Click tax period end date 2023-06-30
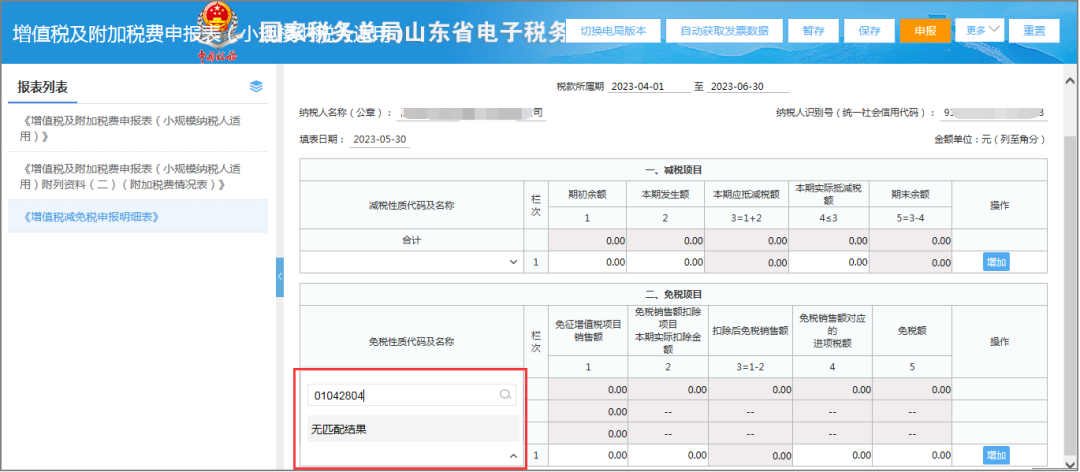Viewport: 1080px width, 472px height. point(749,88)
